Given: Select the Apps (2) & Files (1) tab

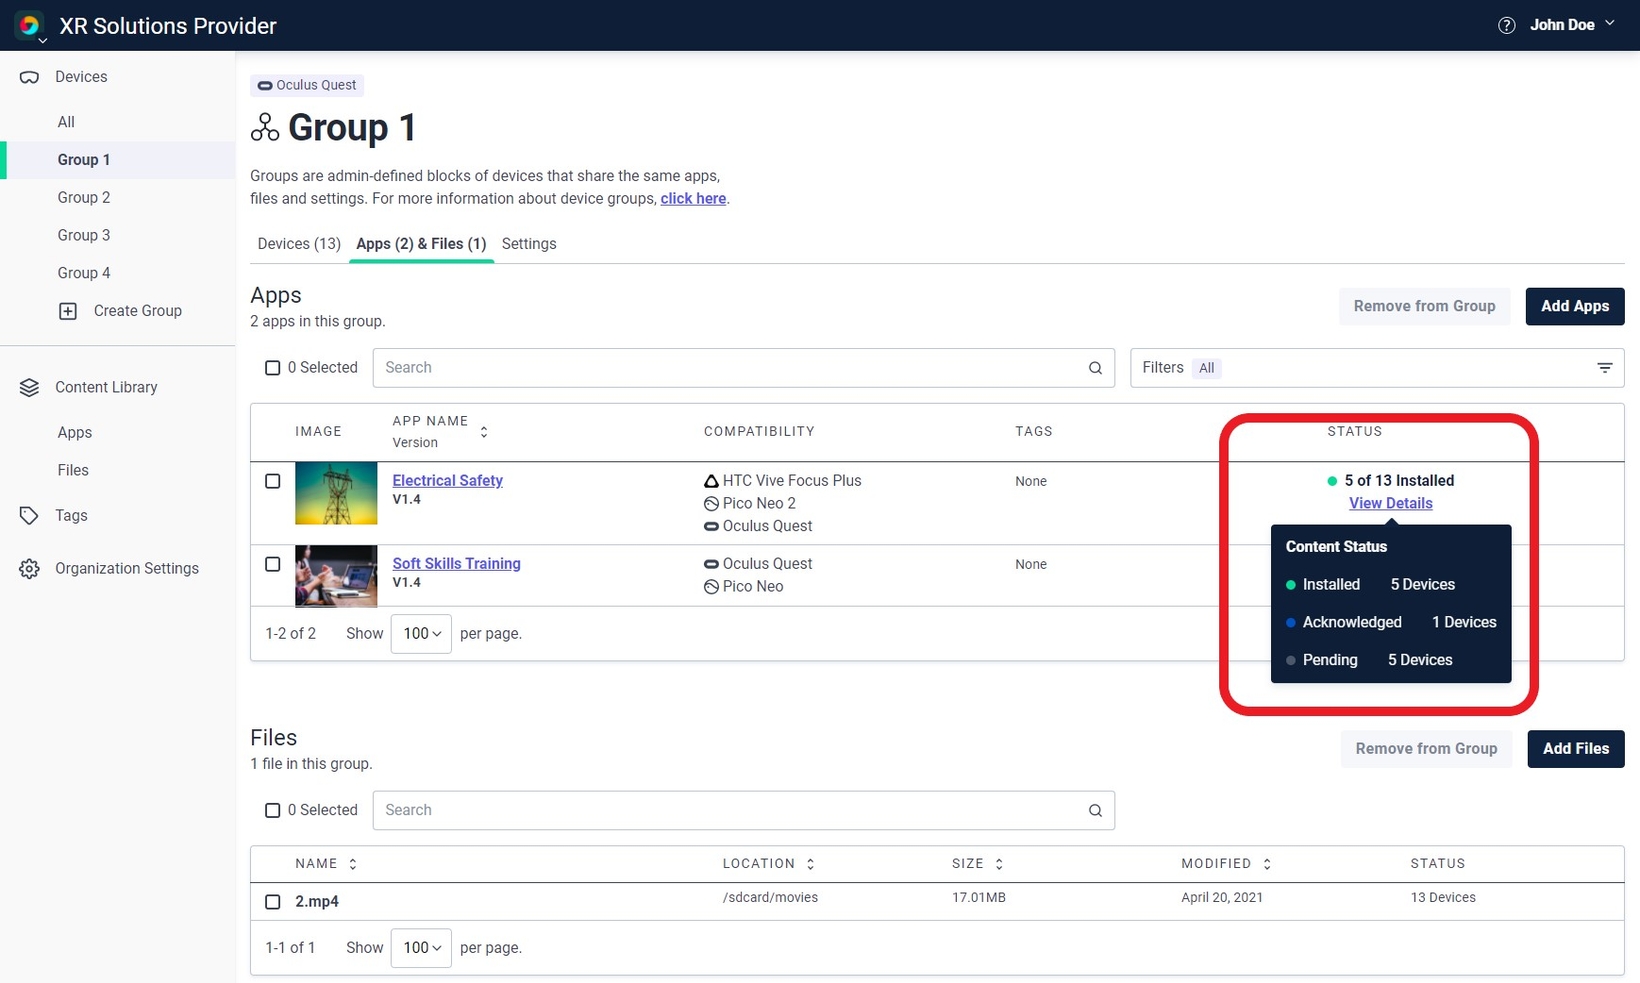Looking at the screenshot, I should click(x=421, y=244).
